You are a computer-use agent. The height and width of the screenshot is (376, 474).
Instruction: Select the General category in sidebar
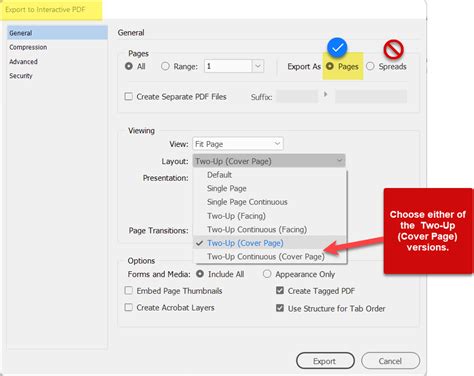(57, 33)
